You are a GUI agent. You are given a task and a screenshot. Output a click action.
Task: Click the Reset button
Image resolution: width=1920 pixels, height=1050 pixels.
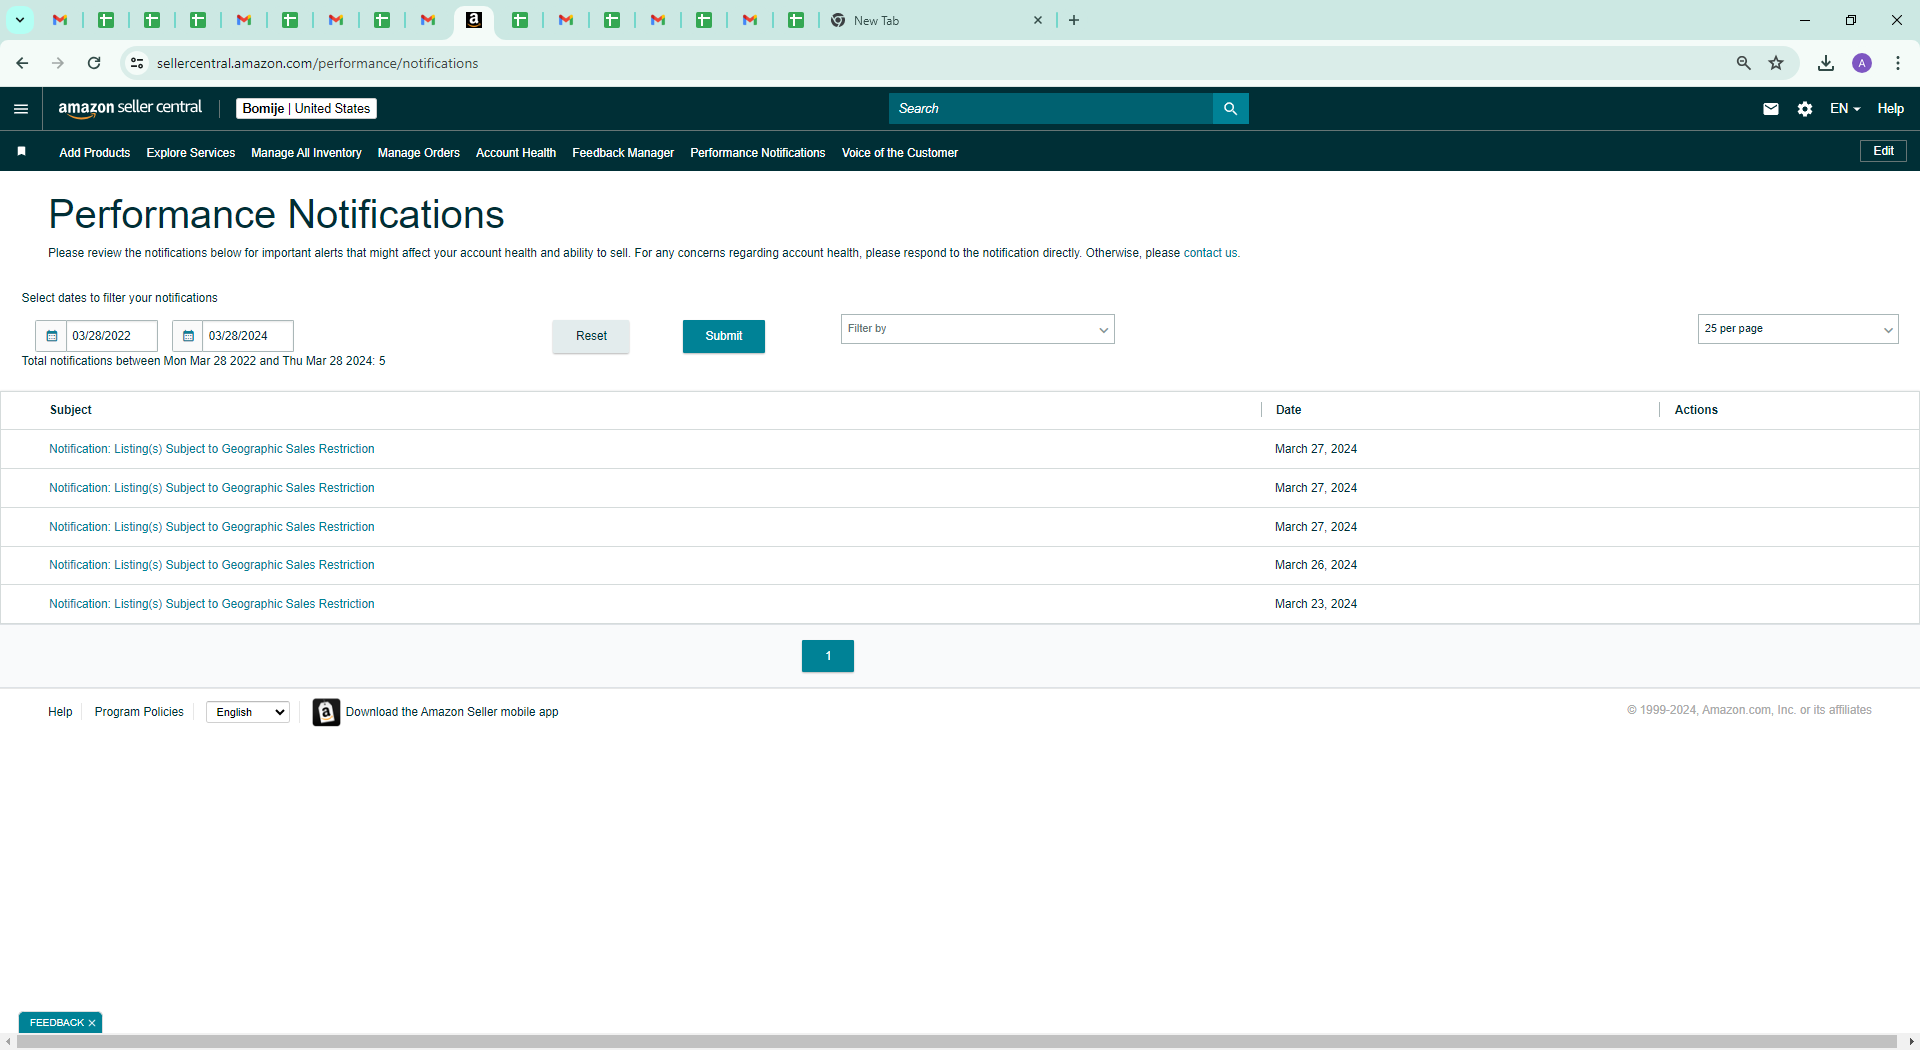pyautogui.click(x=591, y=336)
